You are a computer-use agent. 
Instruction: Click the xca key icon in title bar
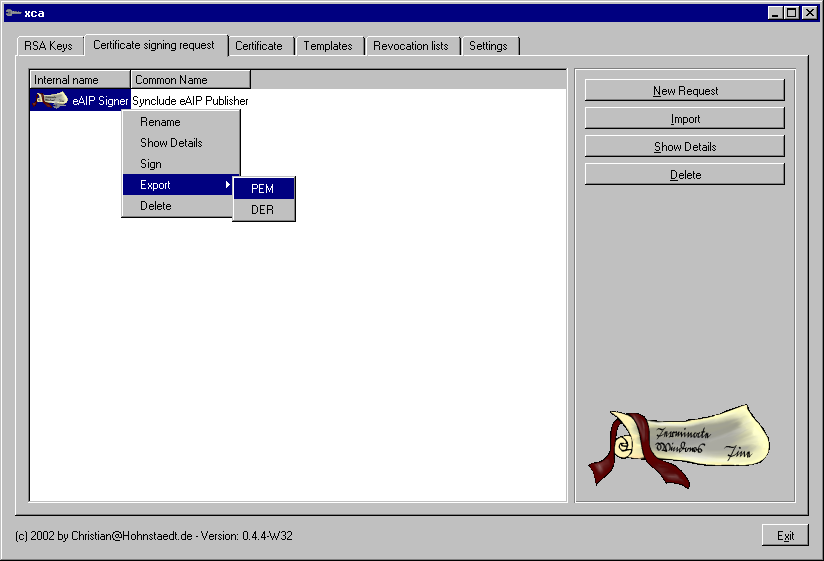pyautogui.click(x=12, y=13)
